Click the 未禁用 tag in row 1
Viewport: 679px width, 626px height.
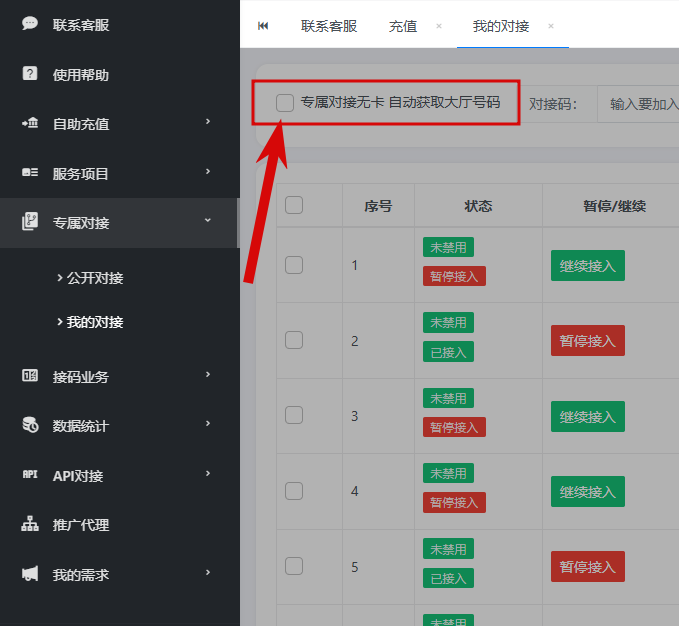[x=448, y=247]
